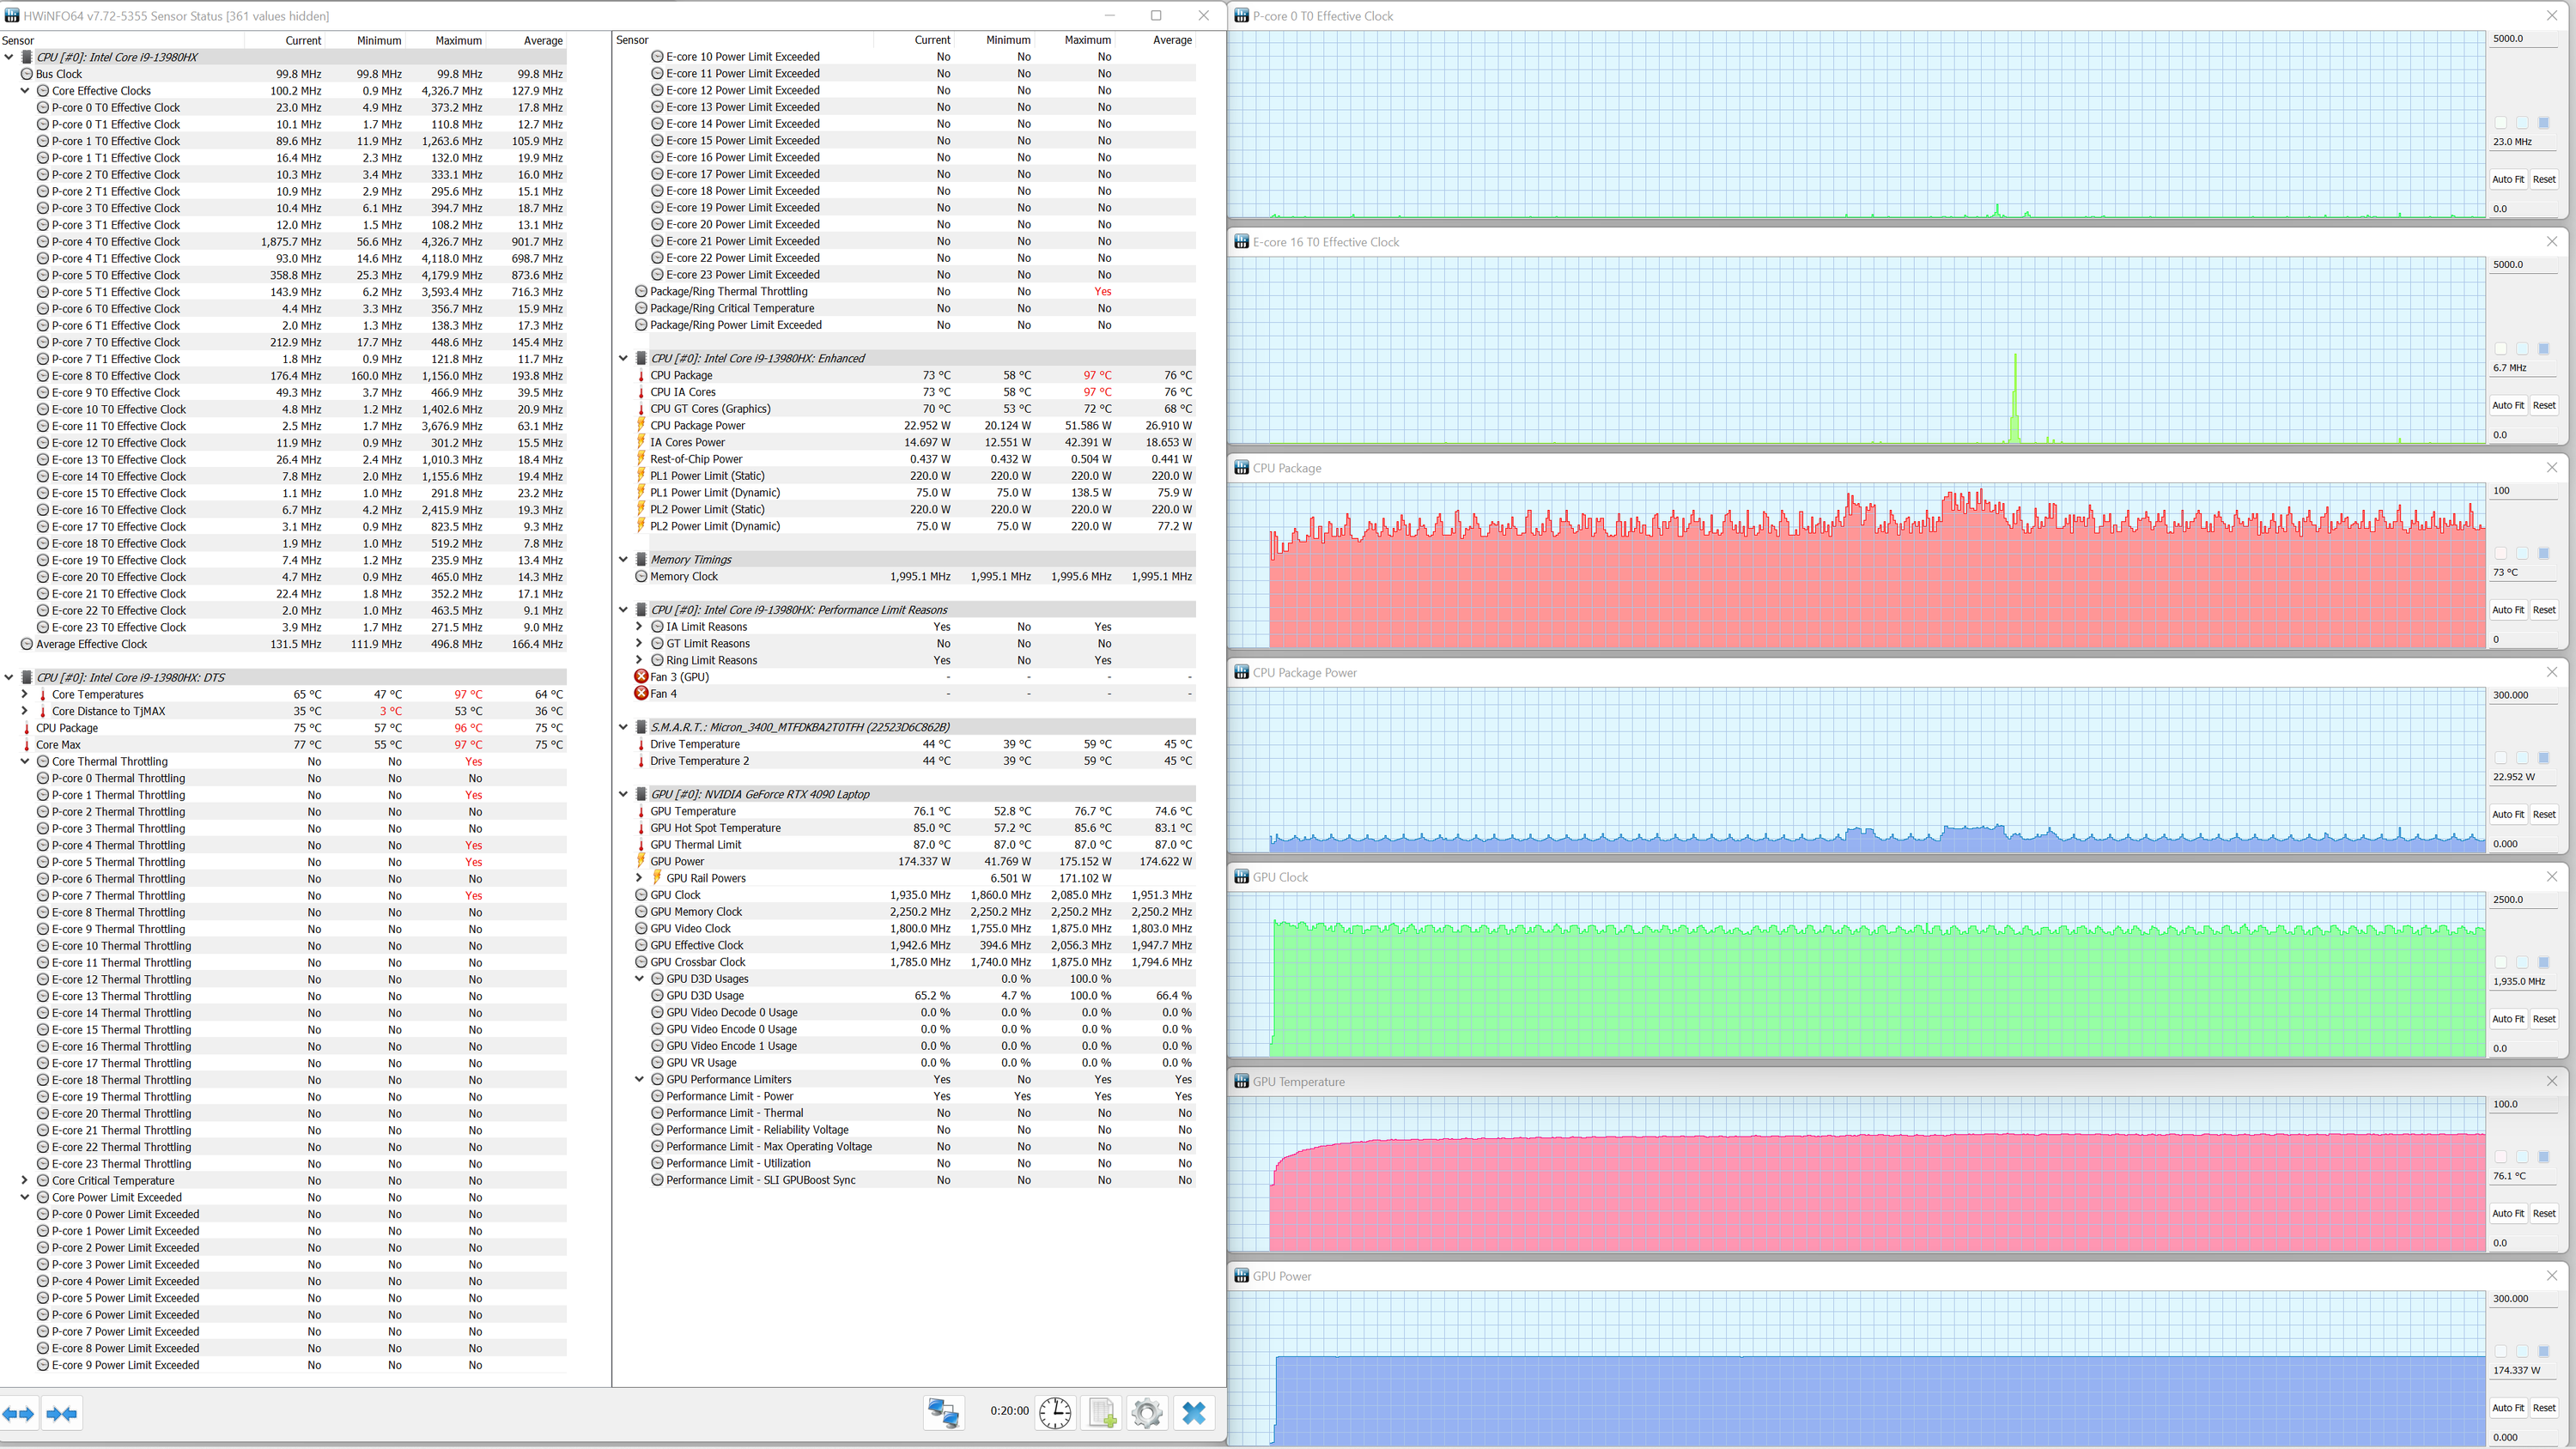The width and height of the screenshot is (2576, 1449).
Task: Collapse GPU Performance Limiters group
Action: point(639,1079)
